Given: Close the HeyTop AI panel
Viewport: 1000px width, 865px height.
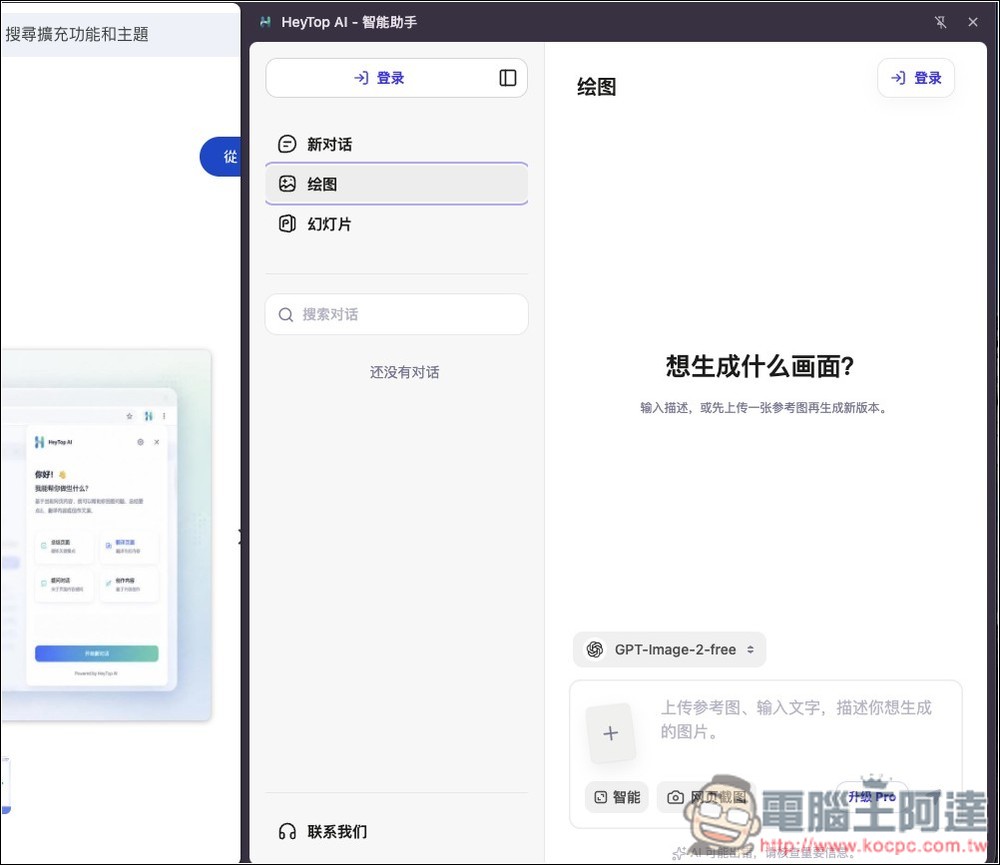Looking at the screenshot, I should 973,22.
